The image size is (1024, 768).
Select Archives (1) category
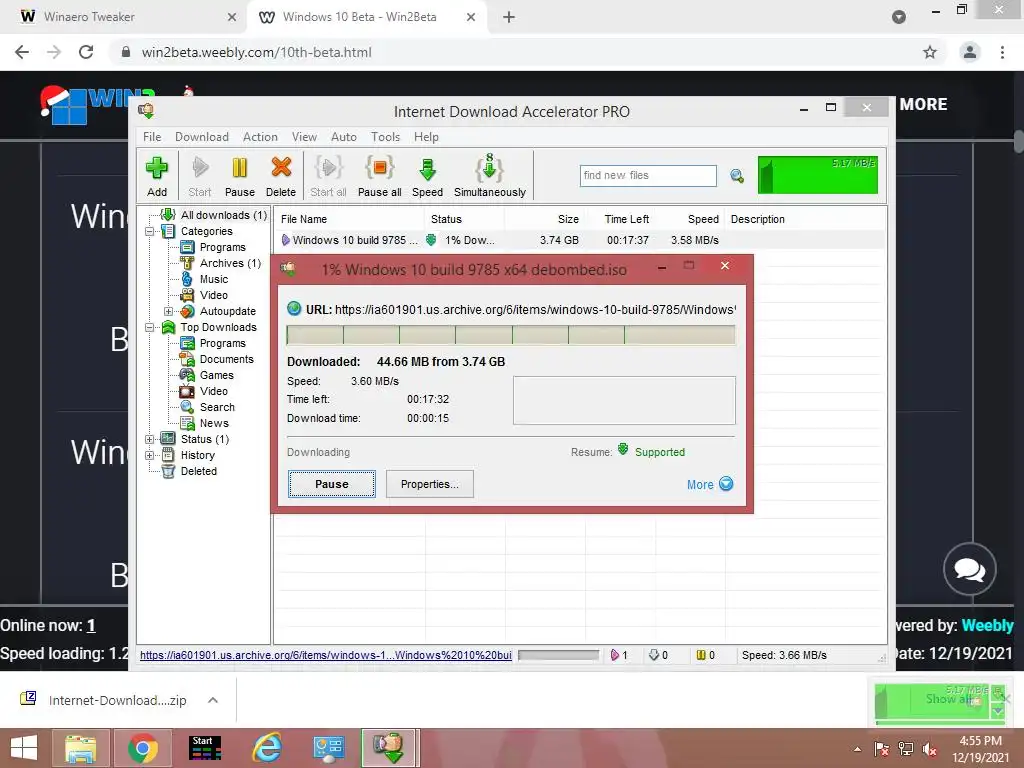point(231,263)
